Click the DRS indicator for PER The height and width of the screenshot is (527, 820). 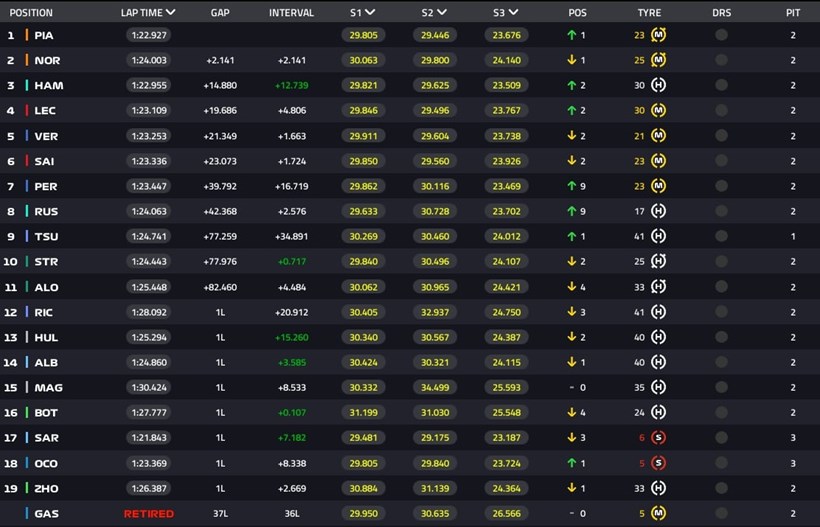(721, 186)
